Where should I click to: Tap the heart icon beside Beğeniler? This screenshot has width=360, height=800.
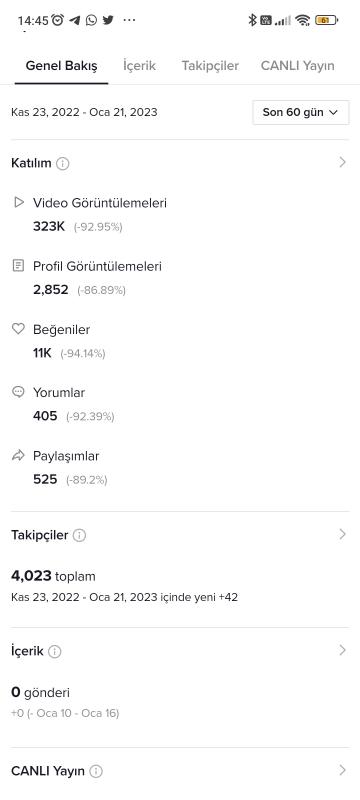pos(18,329)
